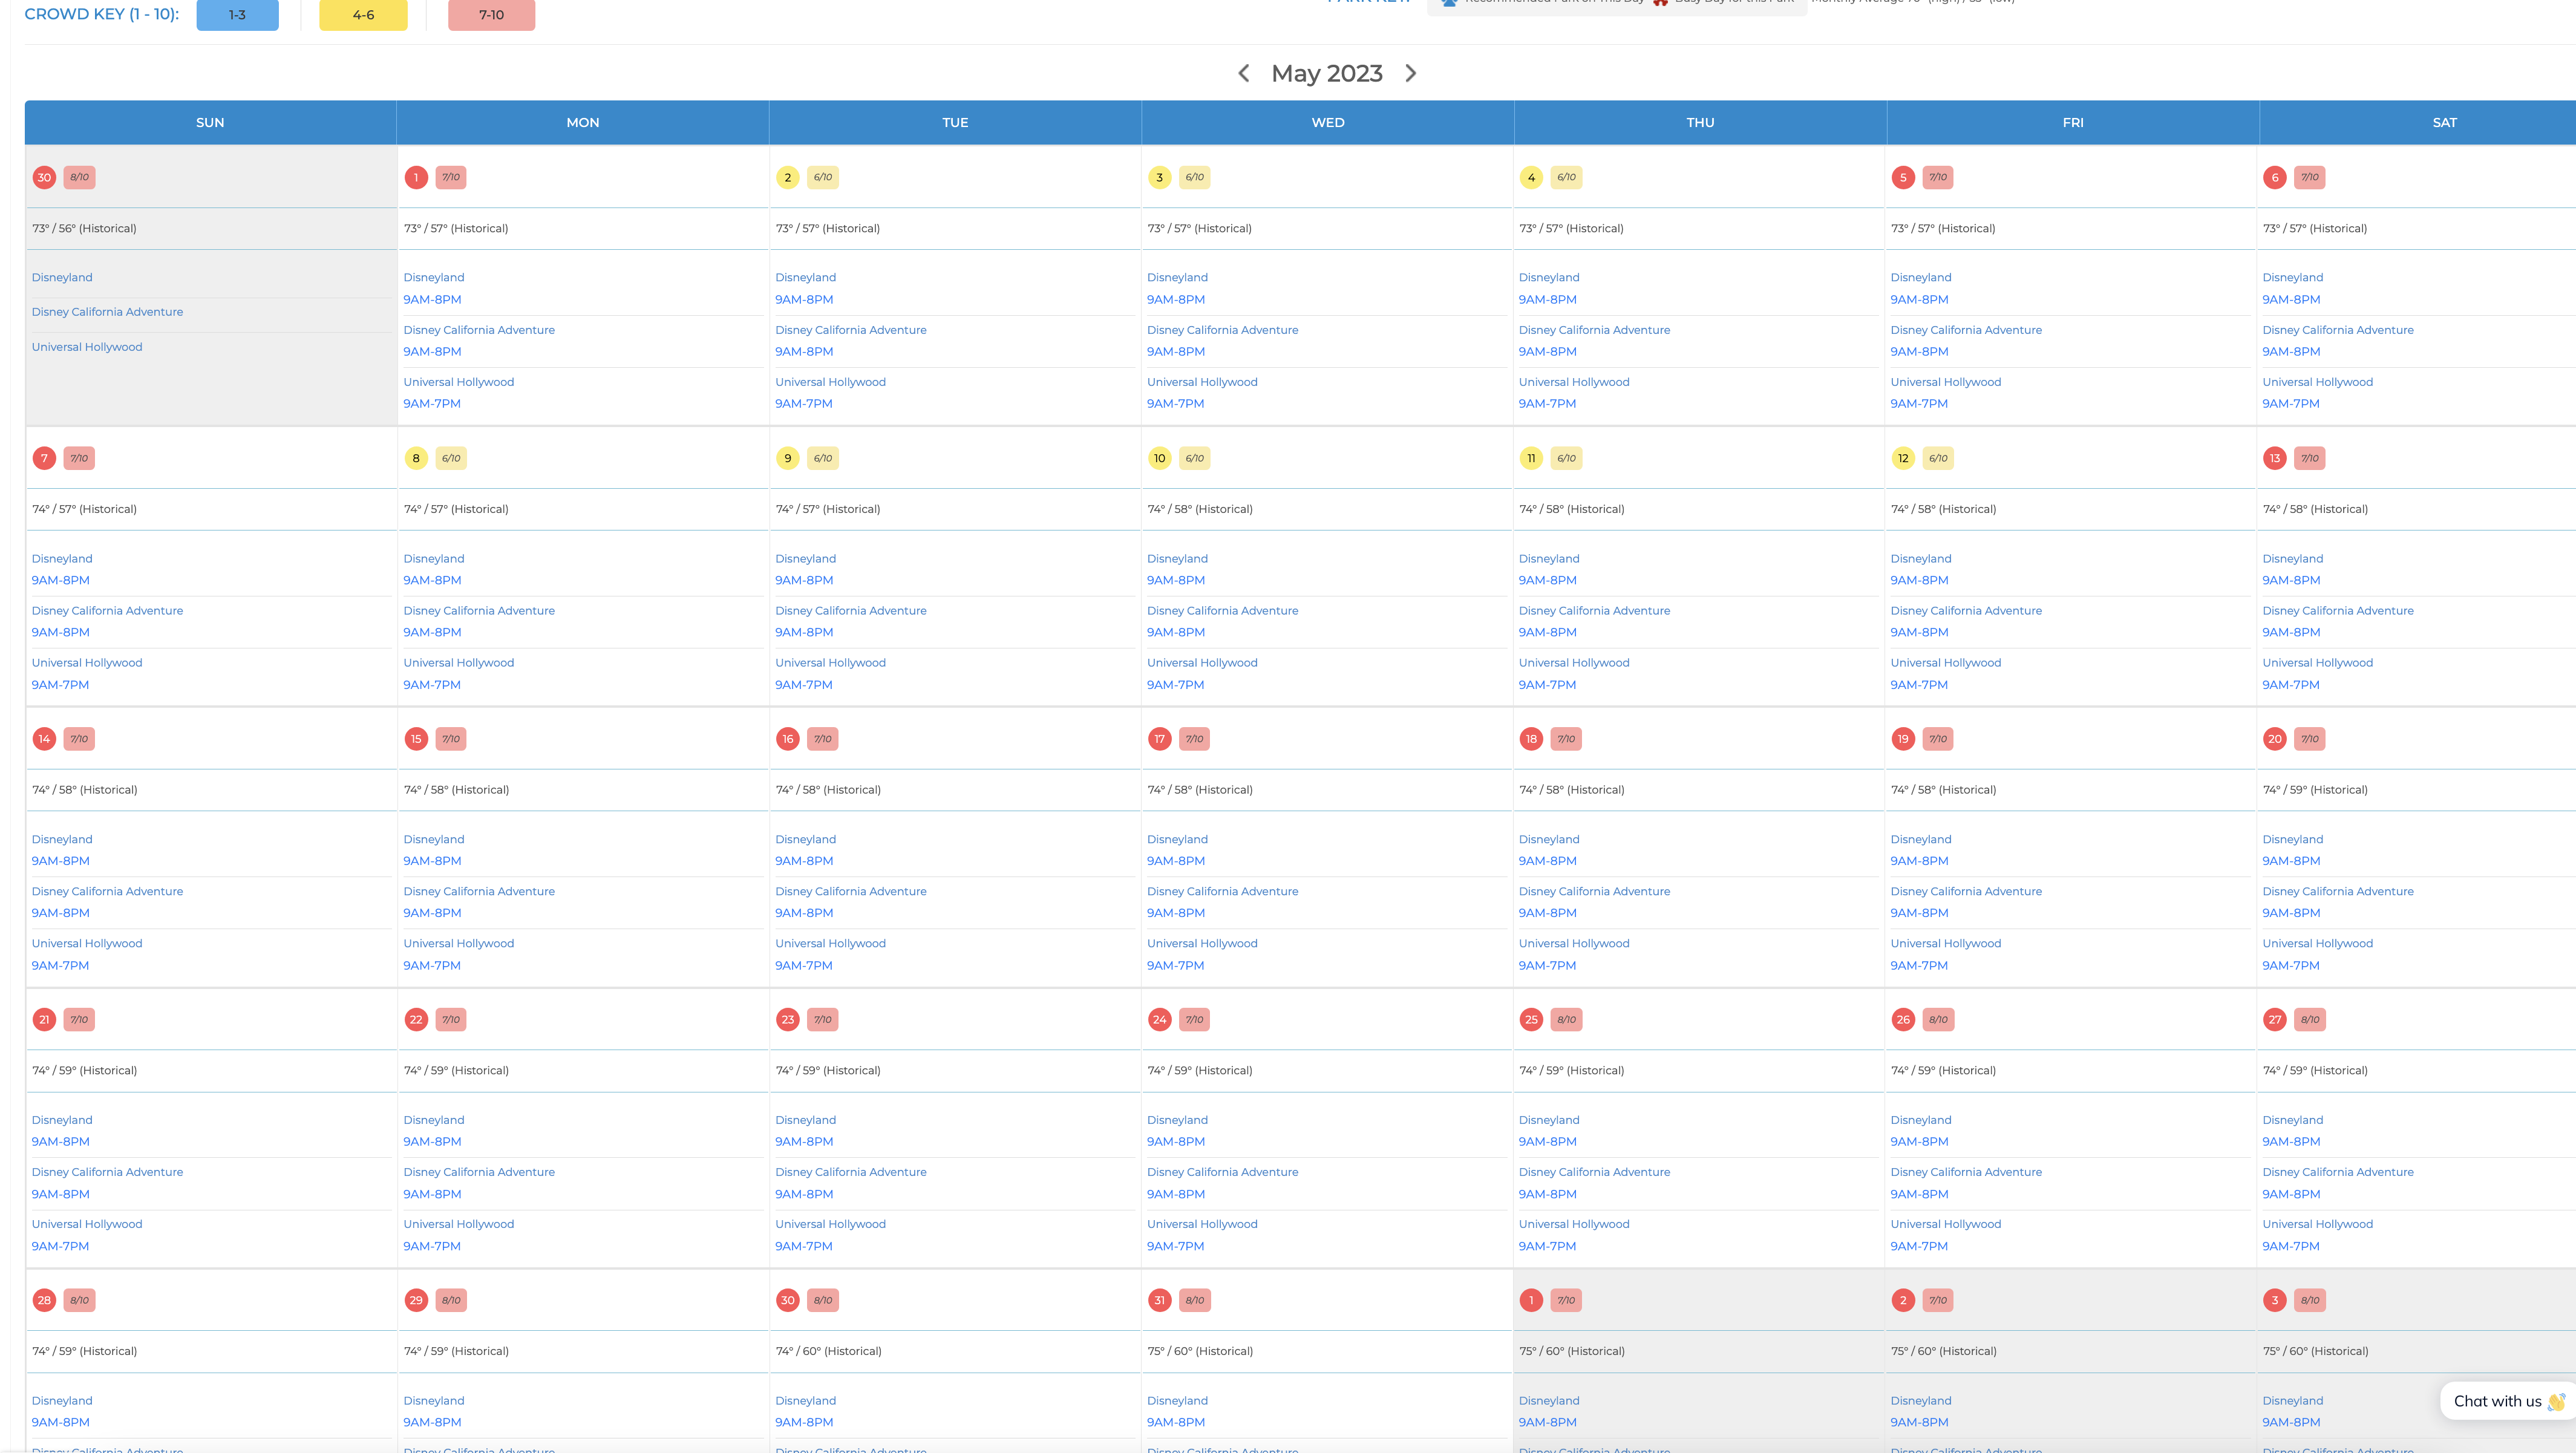Viewport: 2576px width, 1453px height.
Task: Click the red day 1 circle for May
Action: [x=416, y=178]
